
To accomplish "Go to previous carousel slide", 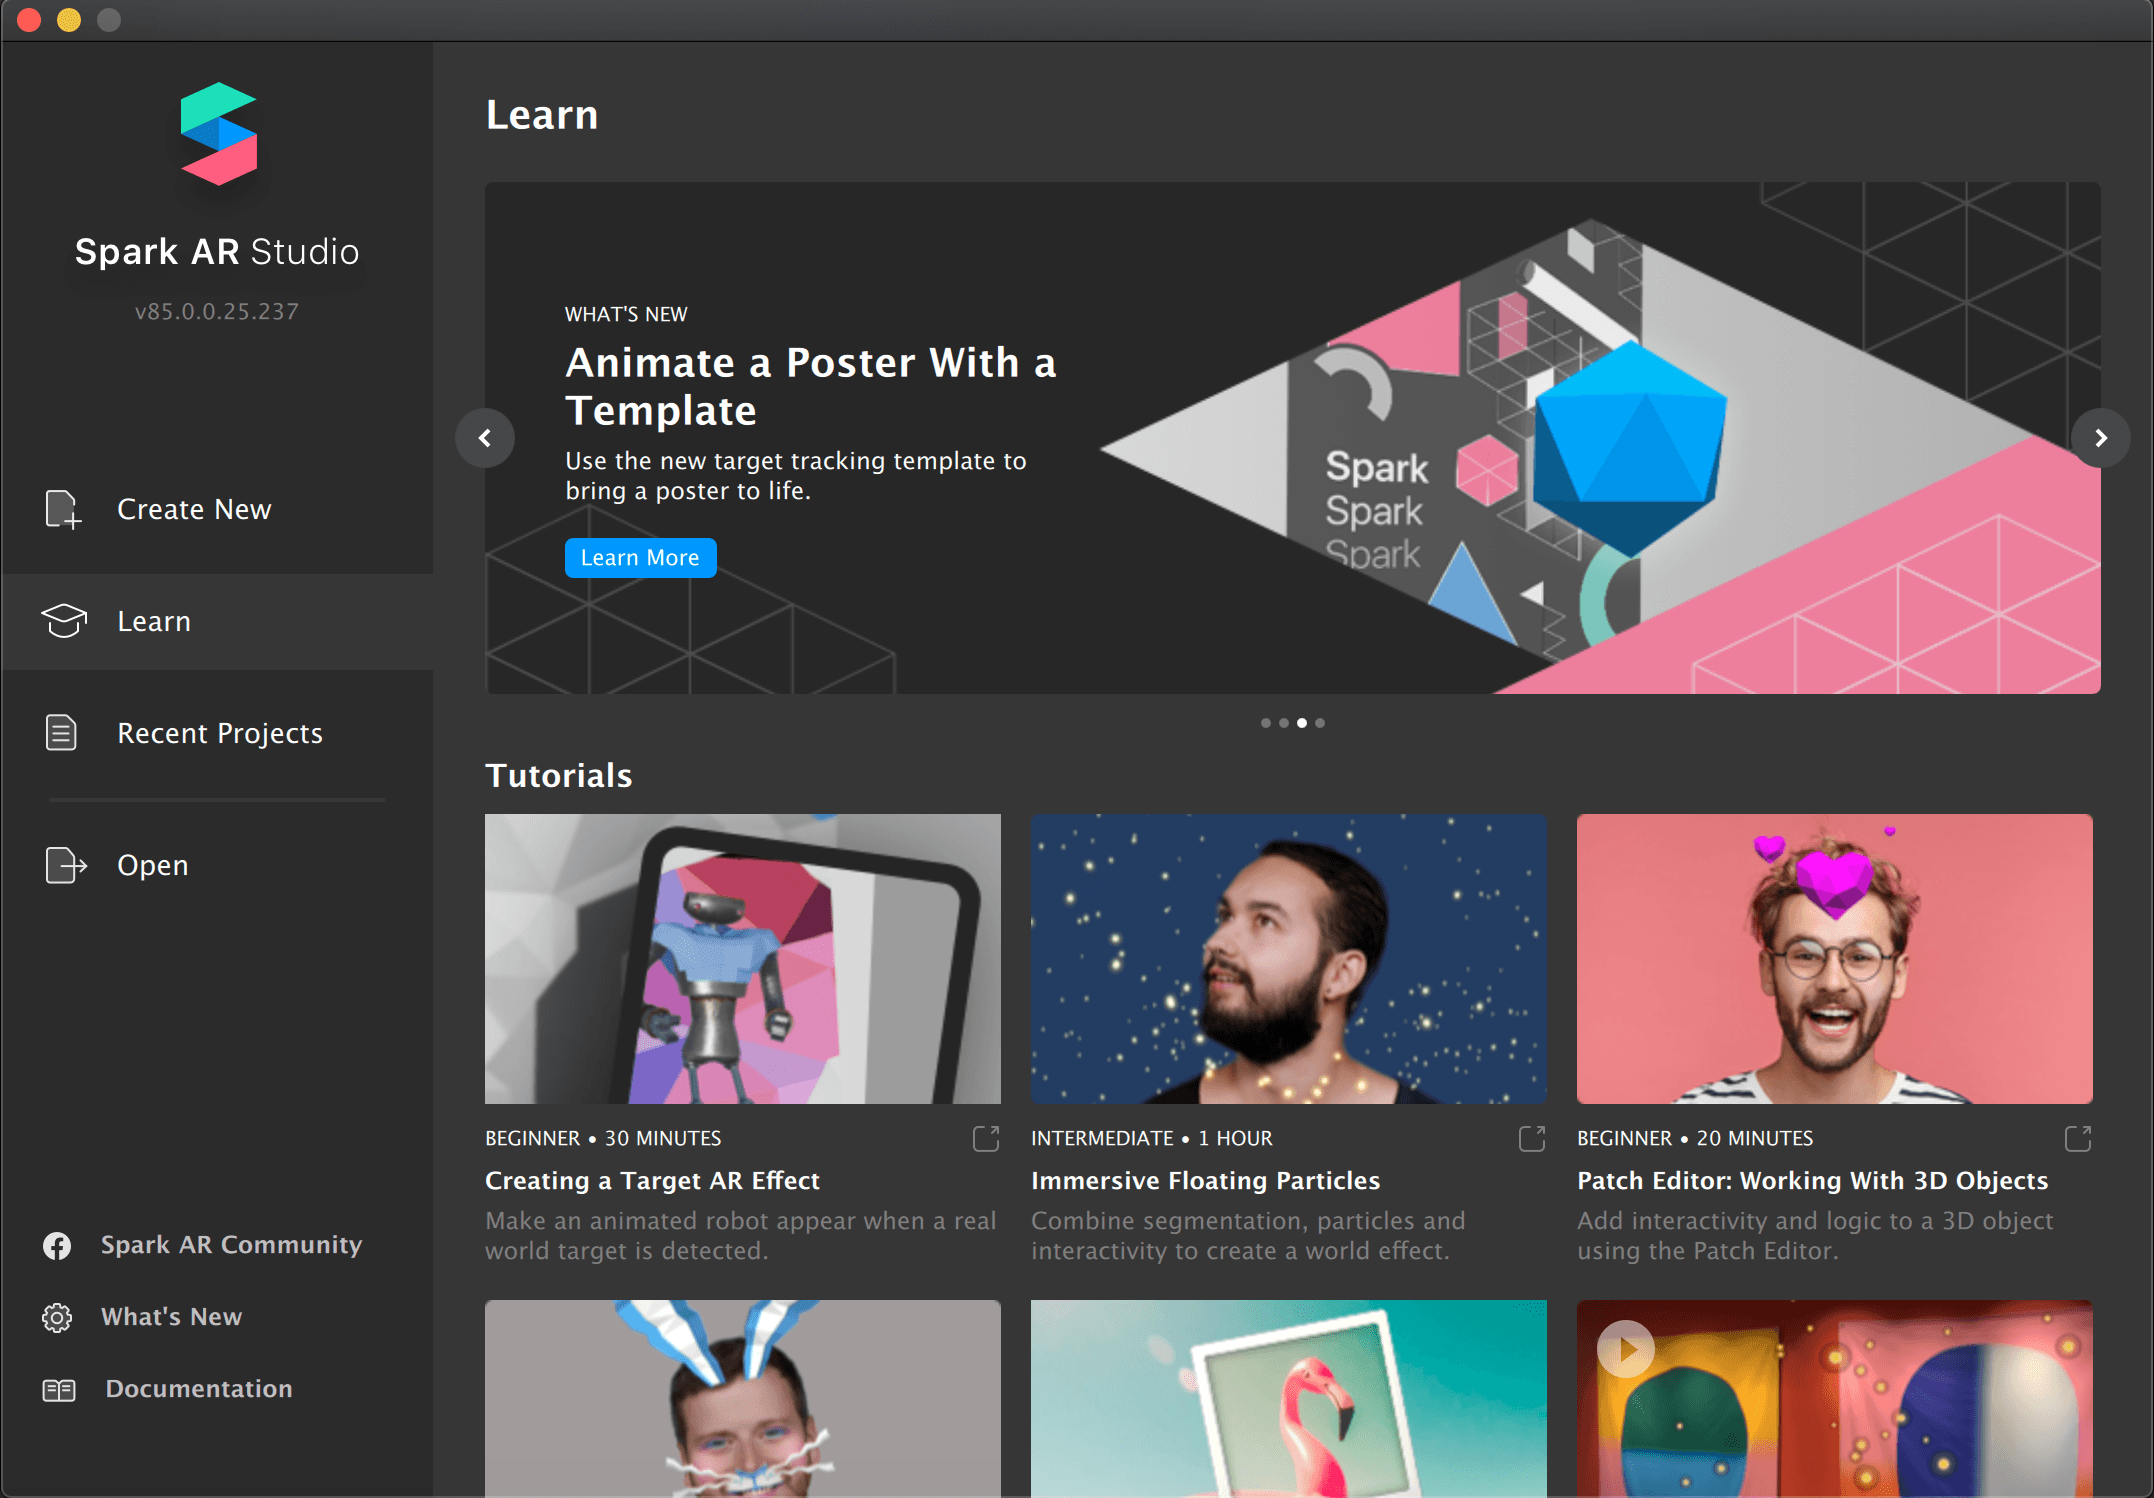I will (x=485, y=438).
